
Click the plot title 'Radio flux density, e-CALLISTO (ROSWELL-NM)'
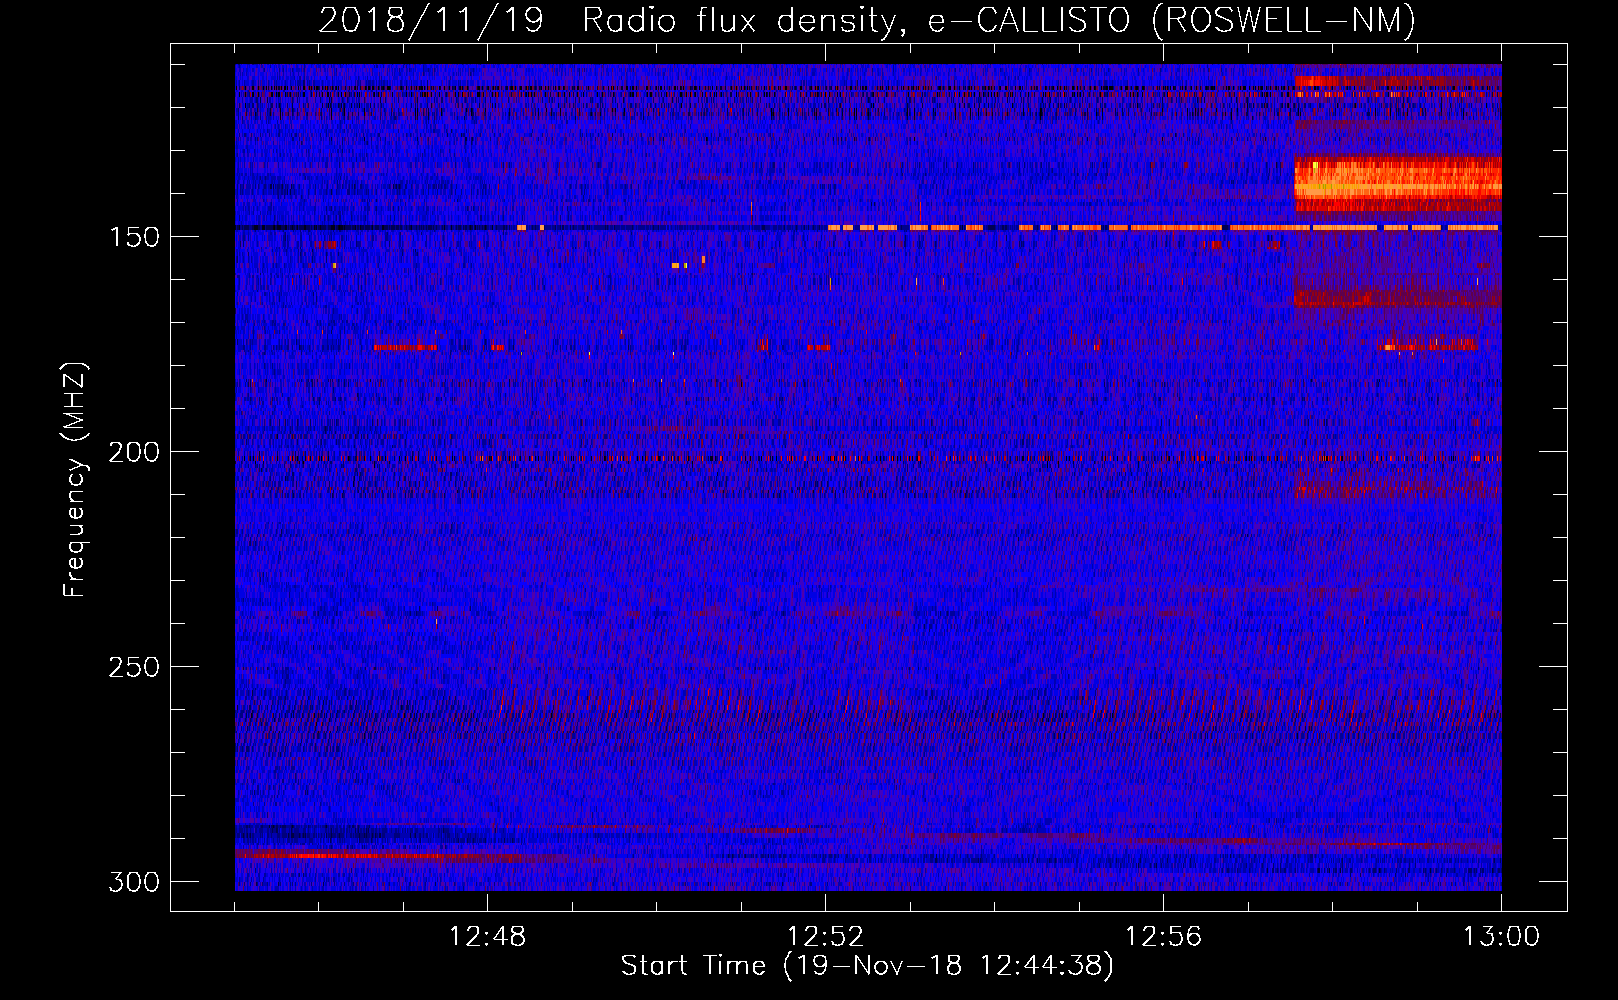point(999,20)
